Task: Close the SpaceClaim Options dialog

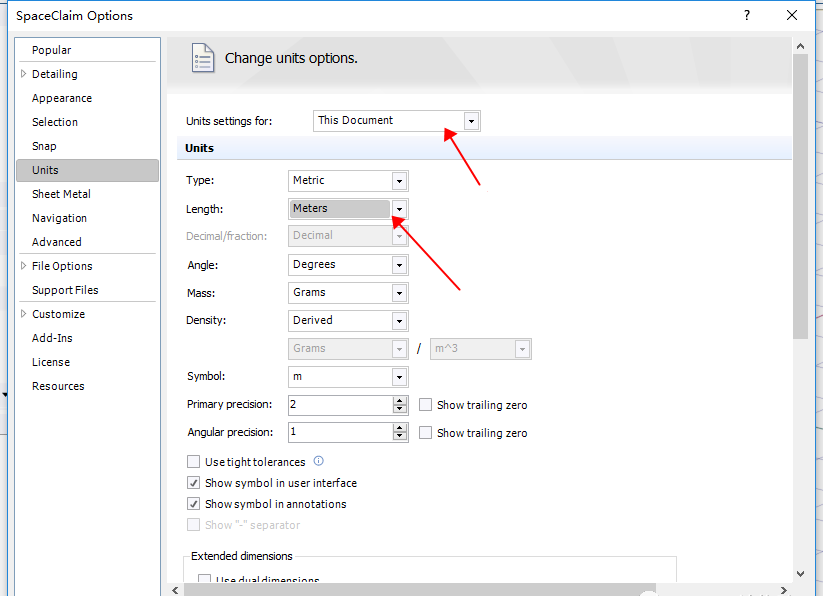Action: point(792,15)
